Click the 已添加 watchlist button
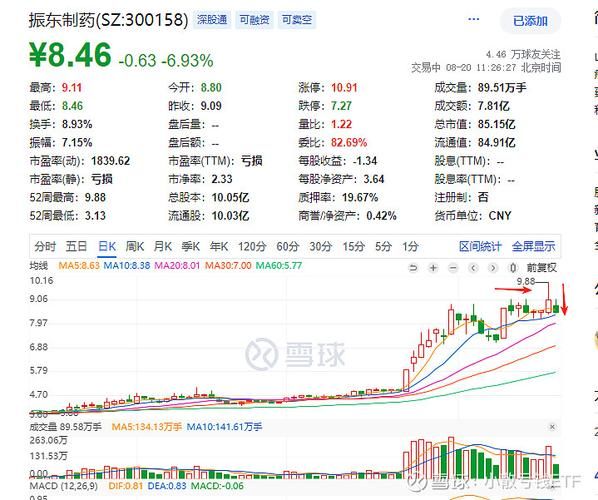The width and height of the screenshot is (598, 500). click(530, 21)
